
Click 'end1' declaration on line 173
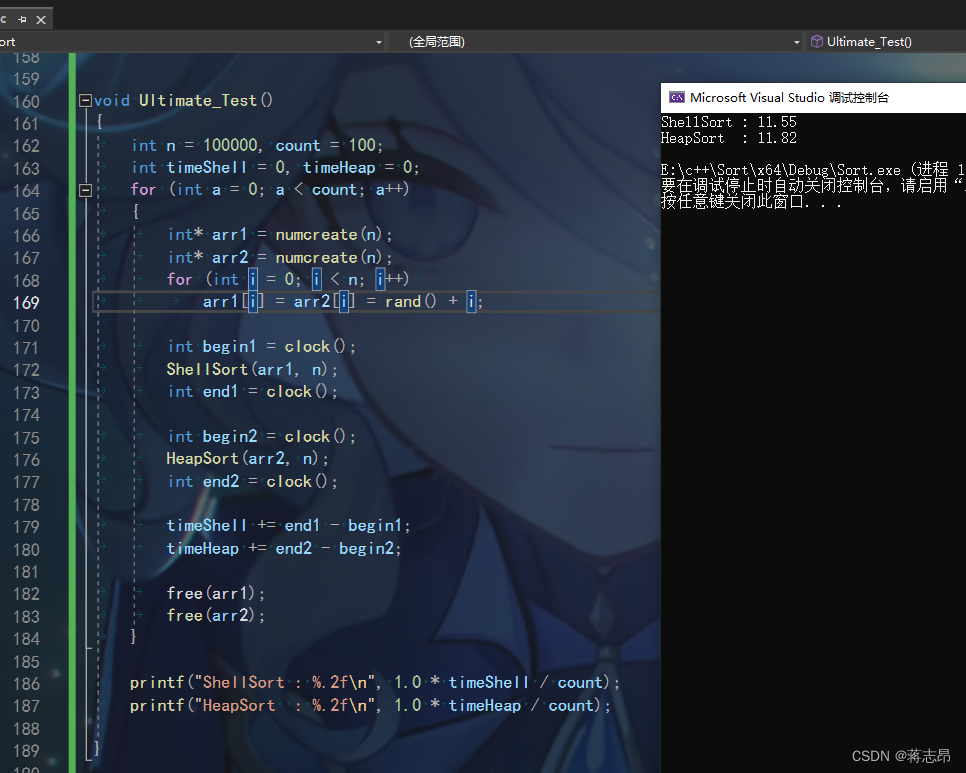220,392
